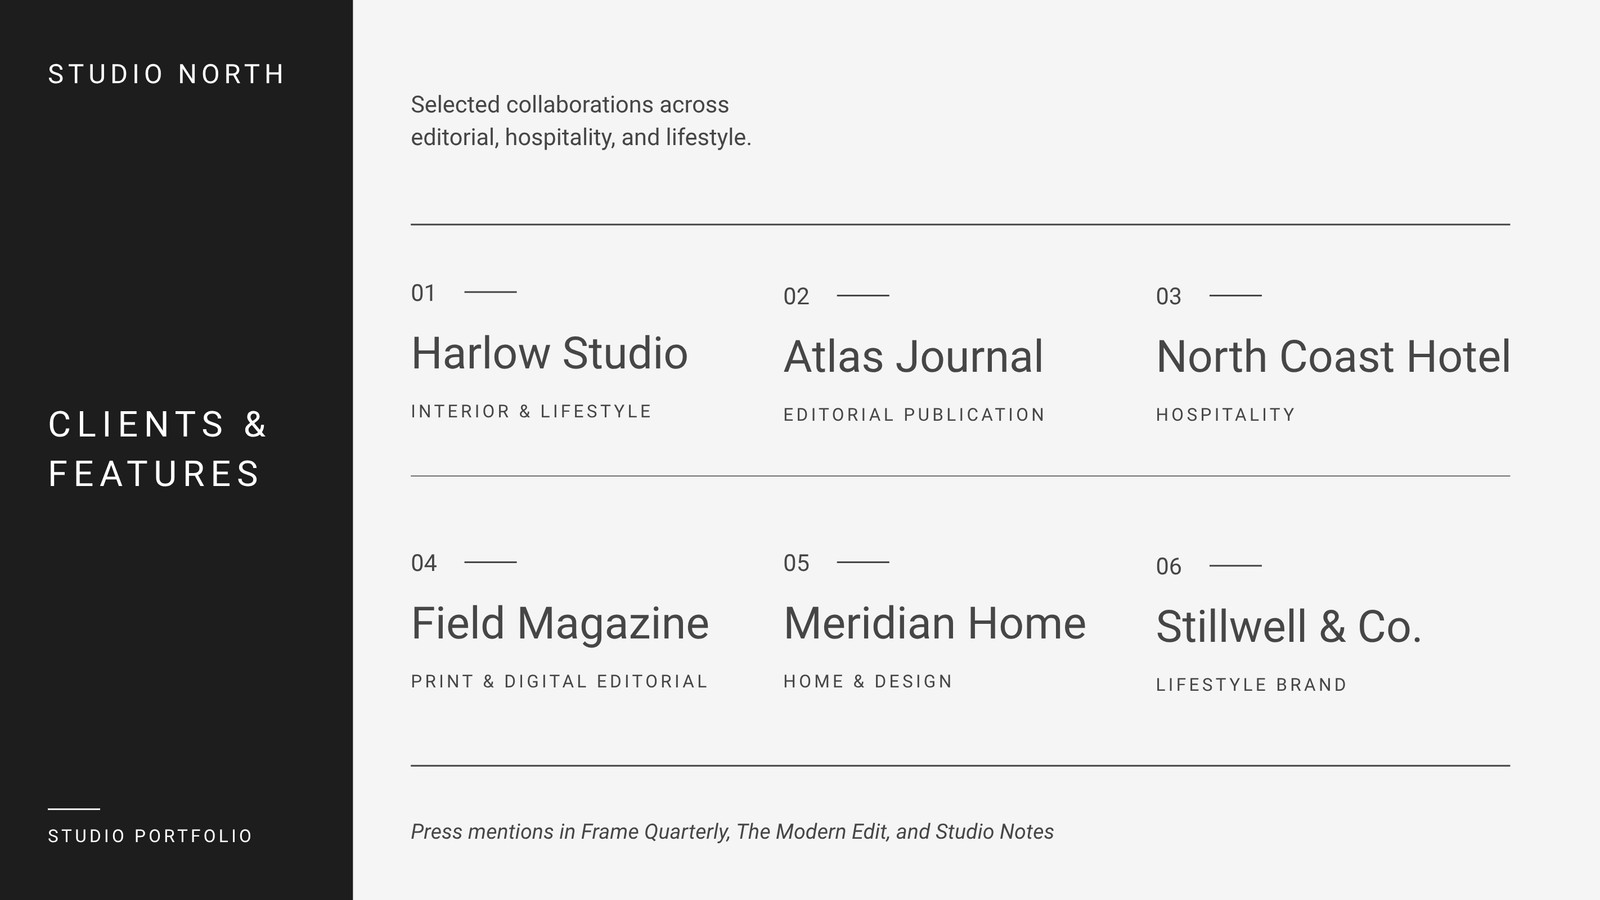Open the Field Magazine client entry

pos(560,623)
